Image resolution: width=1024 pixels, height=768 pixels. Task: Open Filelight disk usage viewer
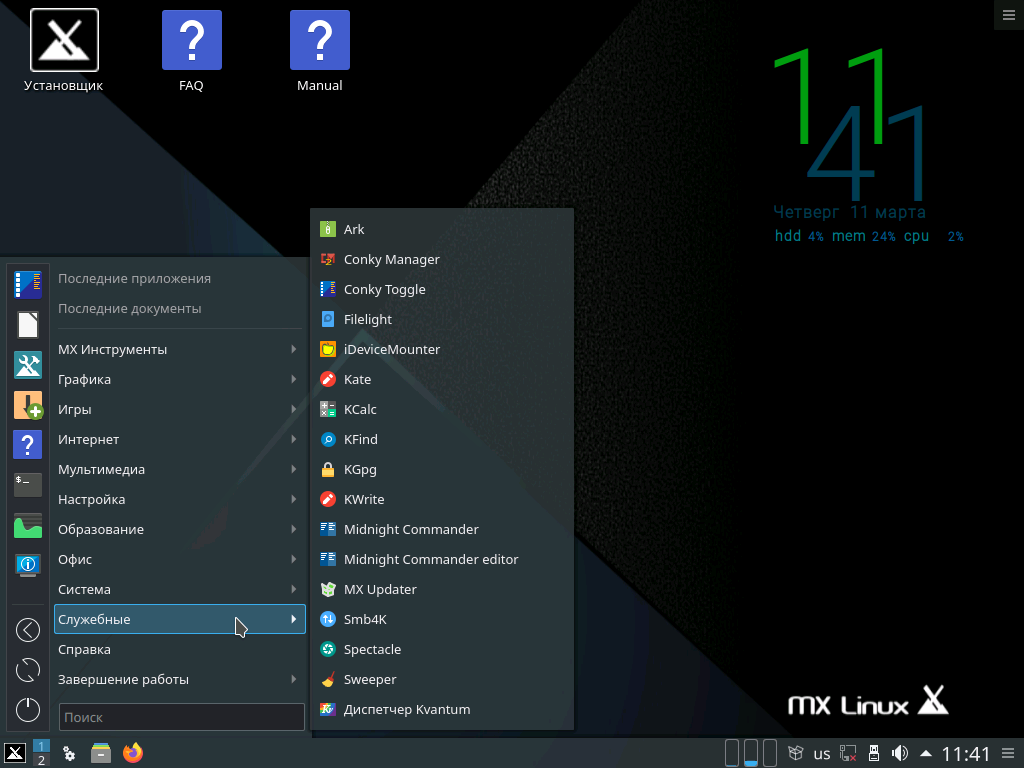coord(441,319)
